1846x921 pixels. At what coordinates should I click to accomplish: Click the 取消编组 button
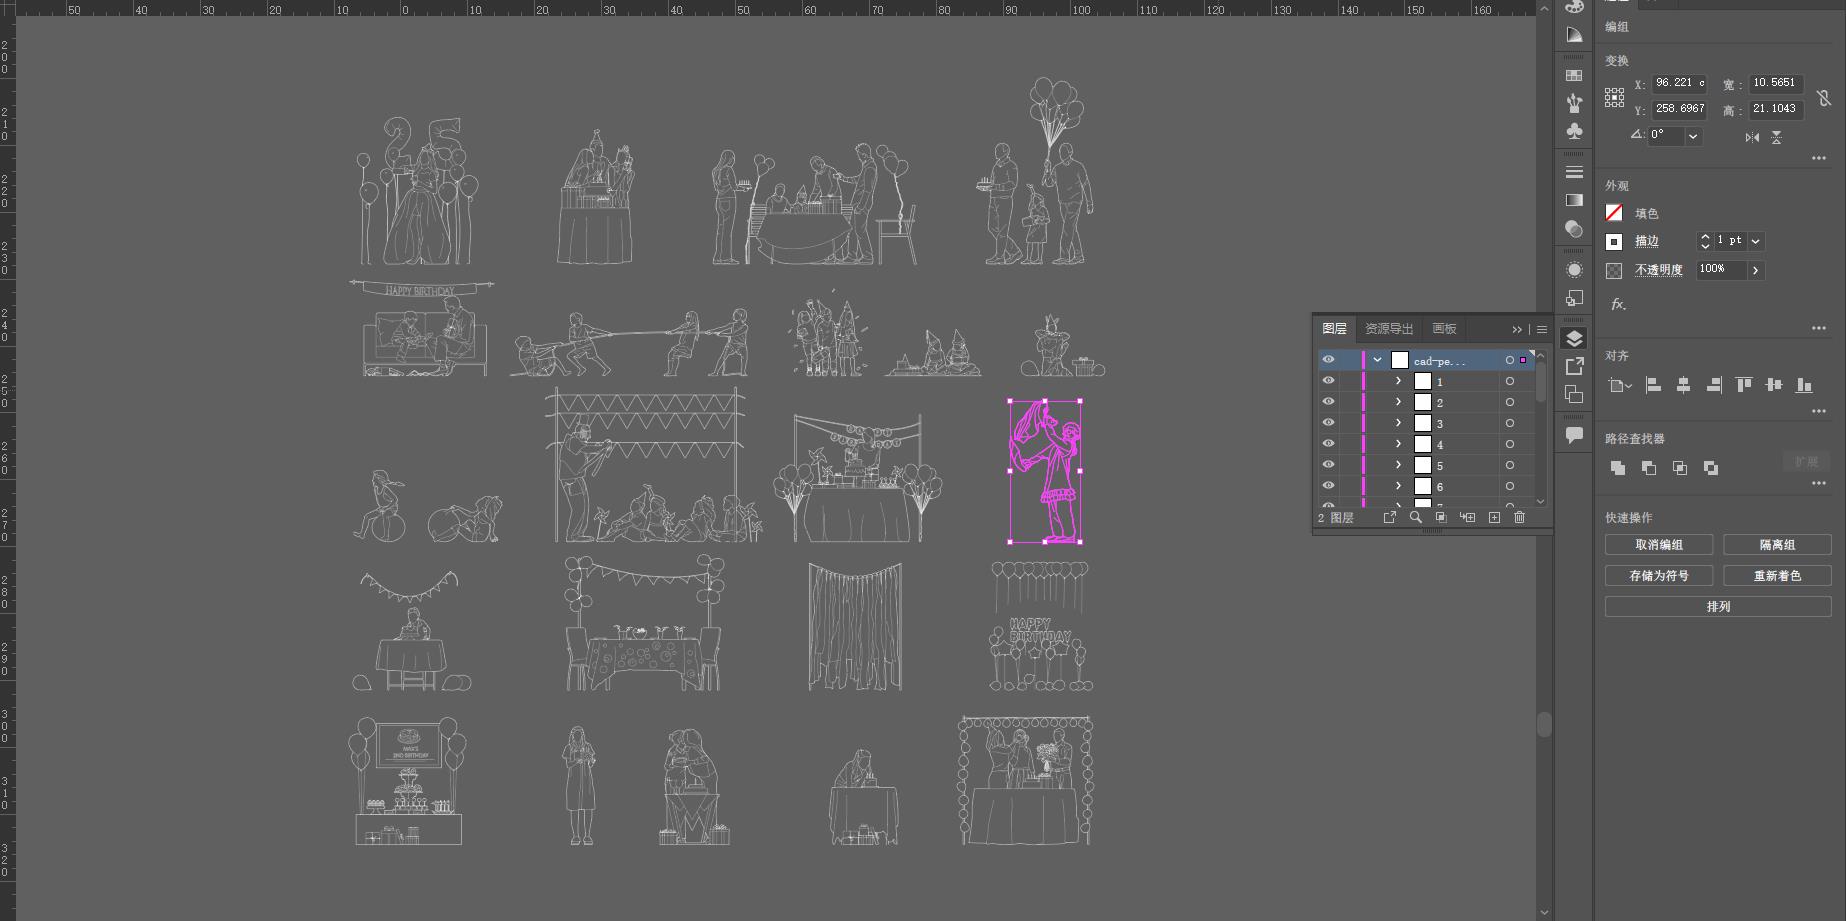tap(1658, 545)
